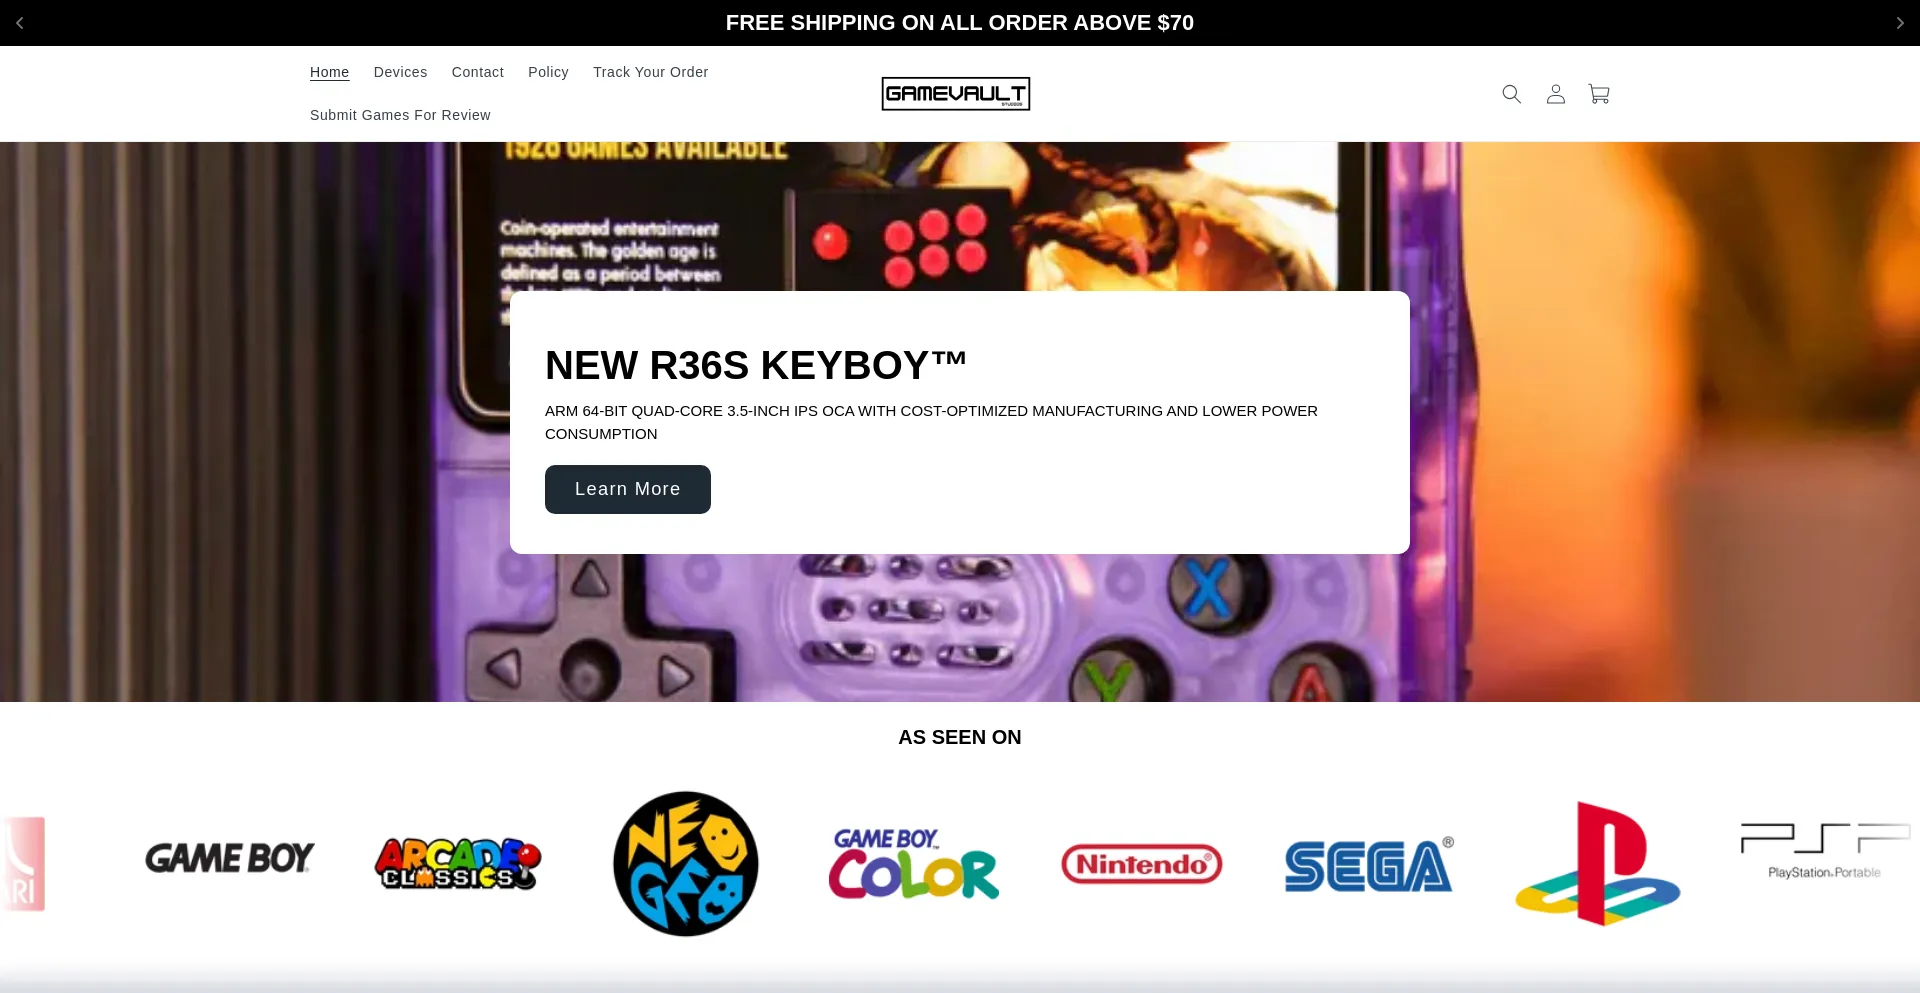This screenshot has width=1920, height=993.
Task: Click the Arcade Classics logo
Action: pos(458,864)
